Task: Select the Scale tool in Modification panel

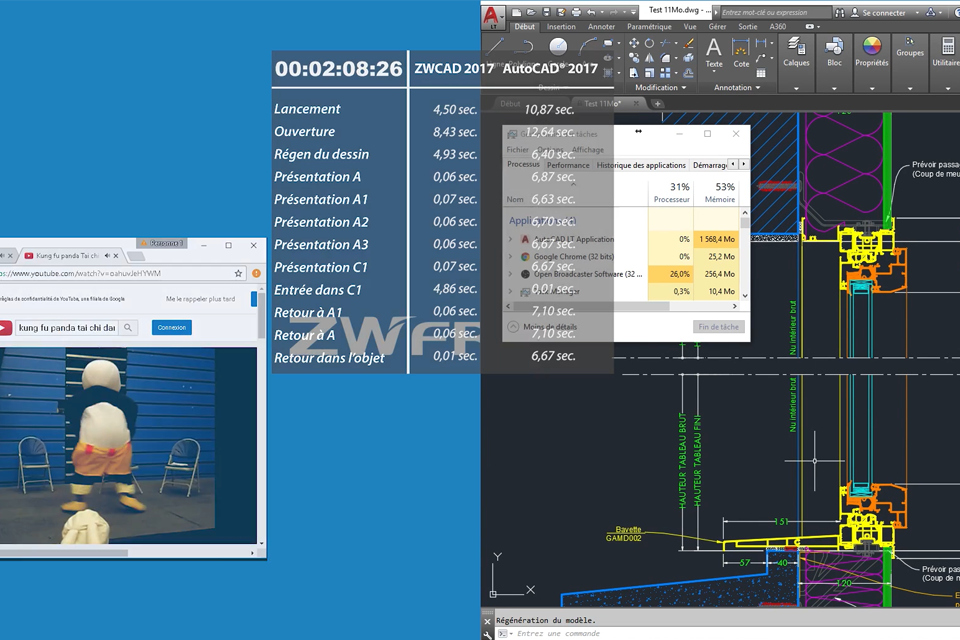Action: [649, 73]
